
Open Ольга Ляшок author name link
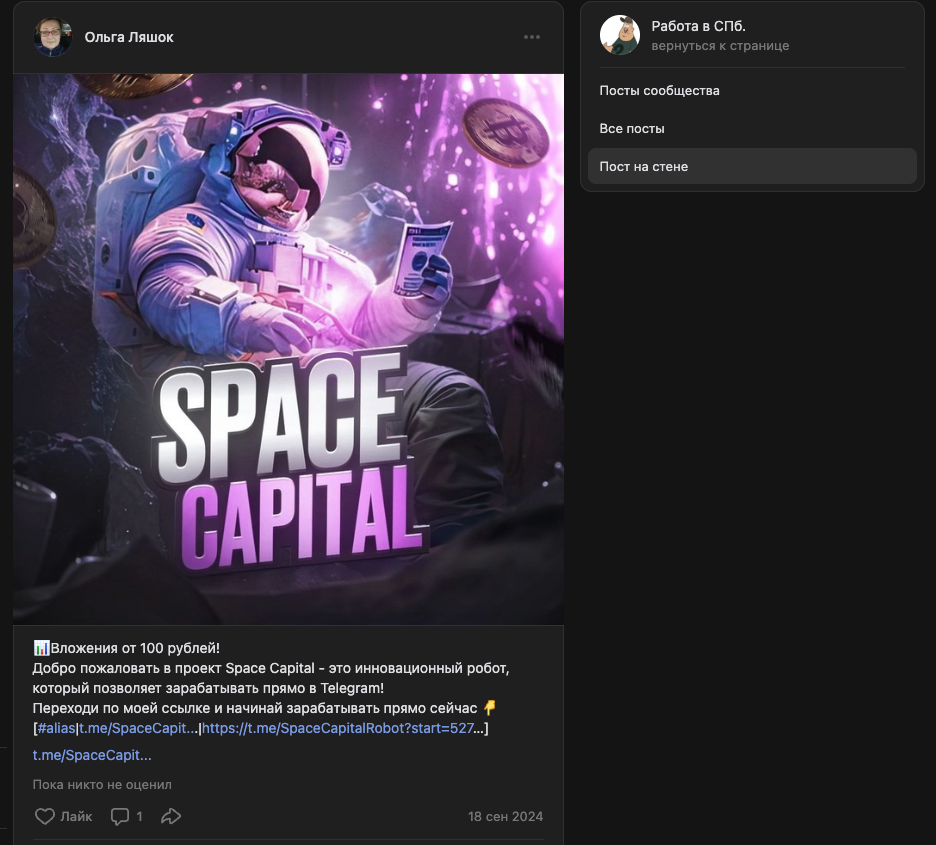[x=129, y=37]
